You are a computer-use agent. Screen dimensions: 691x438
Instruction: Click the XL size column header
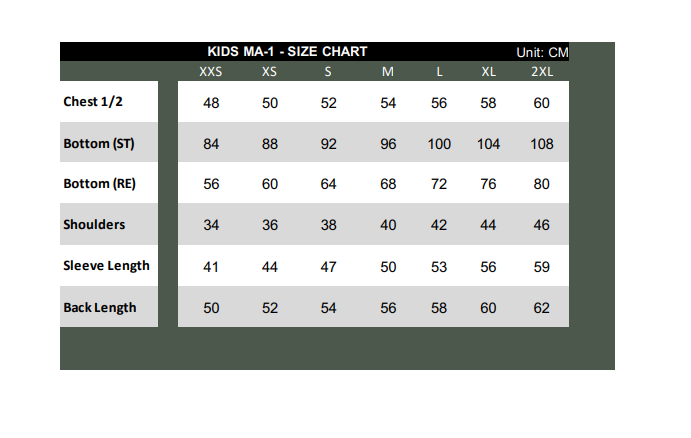click(488, 72)
